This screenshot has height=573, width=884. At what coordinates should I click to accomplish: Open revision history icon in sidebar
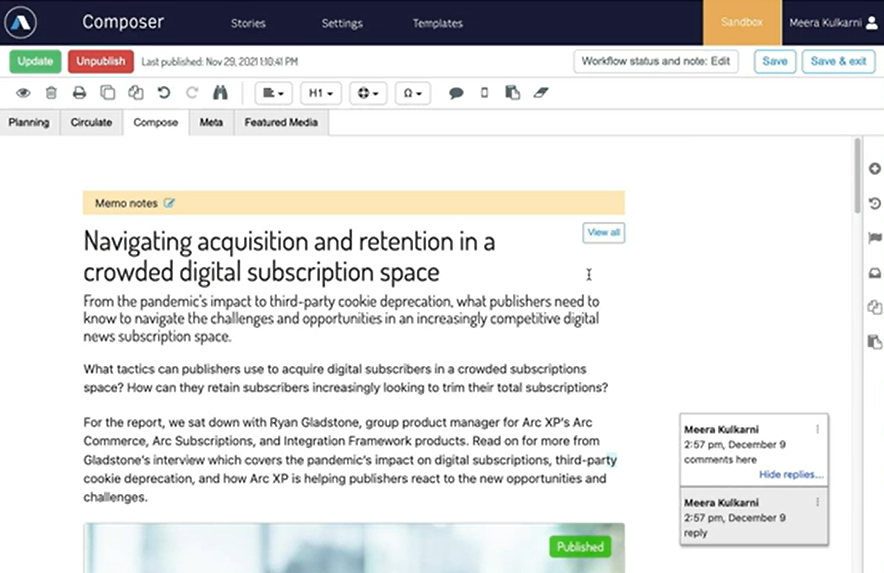click(874, 204)
